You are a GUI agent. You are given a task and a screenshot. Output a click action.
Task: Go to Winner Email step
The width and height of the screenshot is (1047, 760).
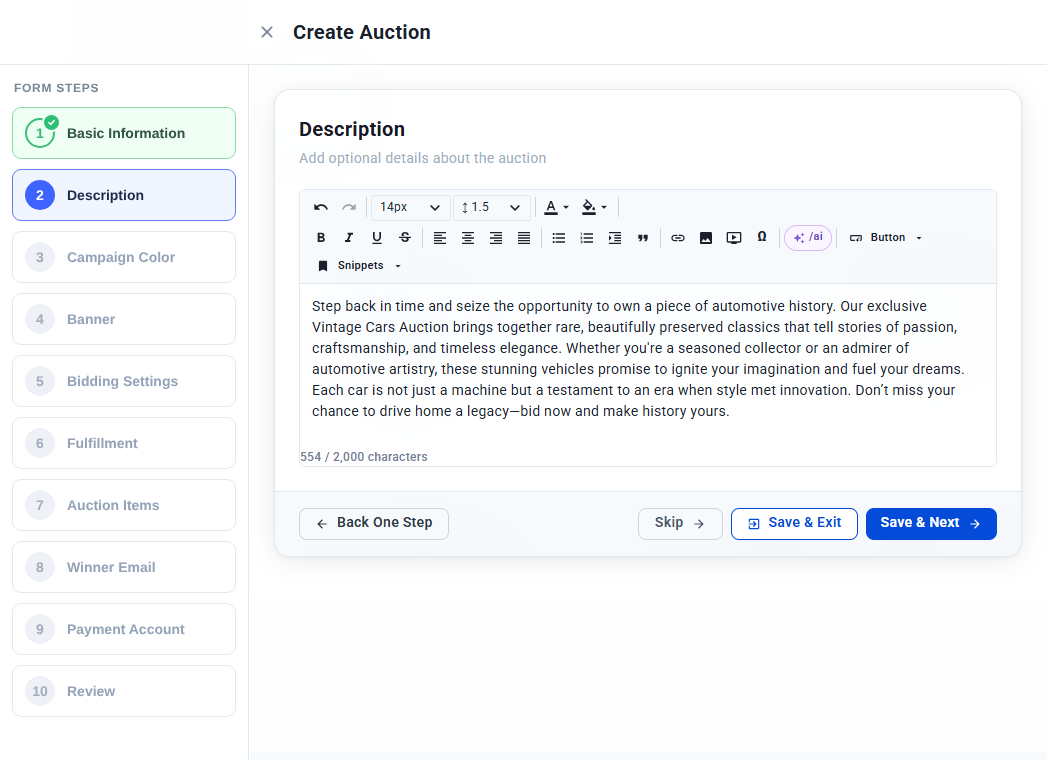tap(124, 567)
